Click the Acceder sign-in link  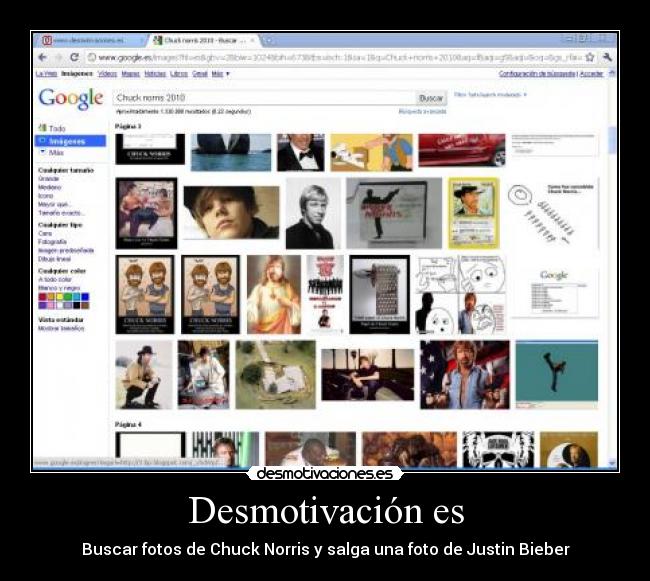tap(591, 73)
